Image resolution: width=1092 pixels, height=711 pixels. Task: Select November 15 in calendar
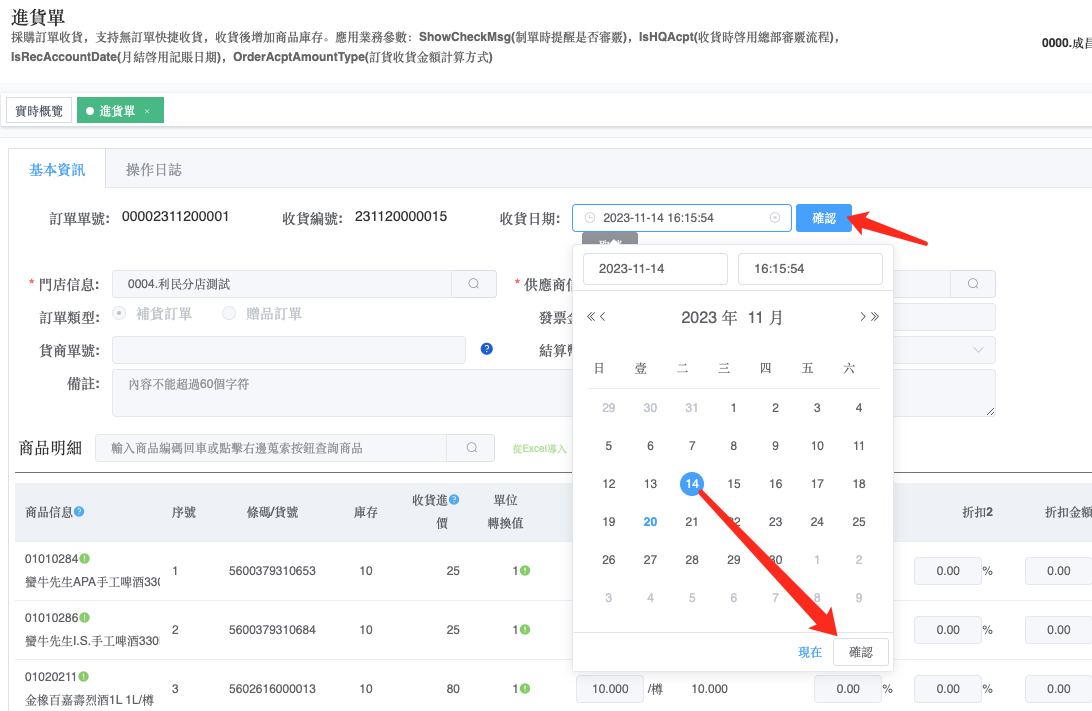[733, 483]
